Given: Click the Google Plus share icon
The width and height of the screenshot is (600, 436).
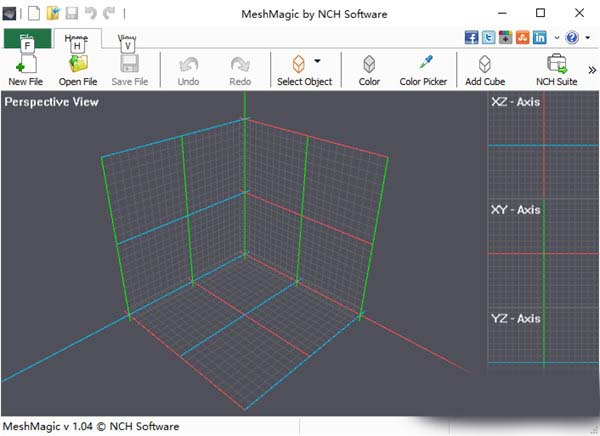Looking at the screenshot, I should 505,38.
